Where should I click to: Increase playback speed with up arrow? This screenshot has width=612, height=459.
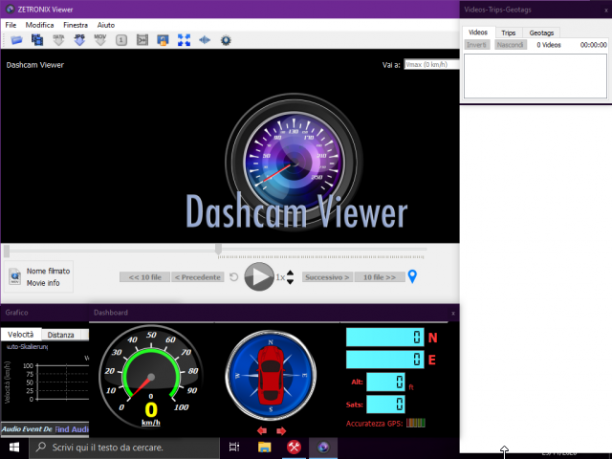[290, 273]
